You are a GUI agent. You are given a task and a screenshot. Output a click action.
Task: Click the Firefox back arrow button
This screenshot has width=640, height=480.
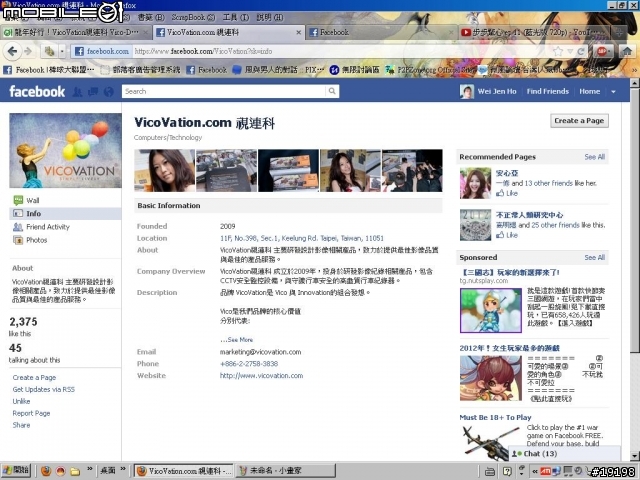coord(12,51)
